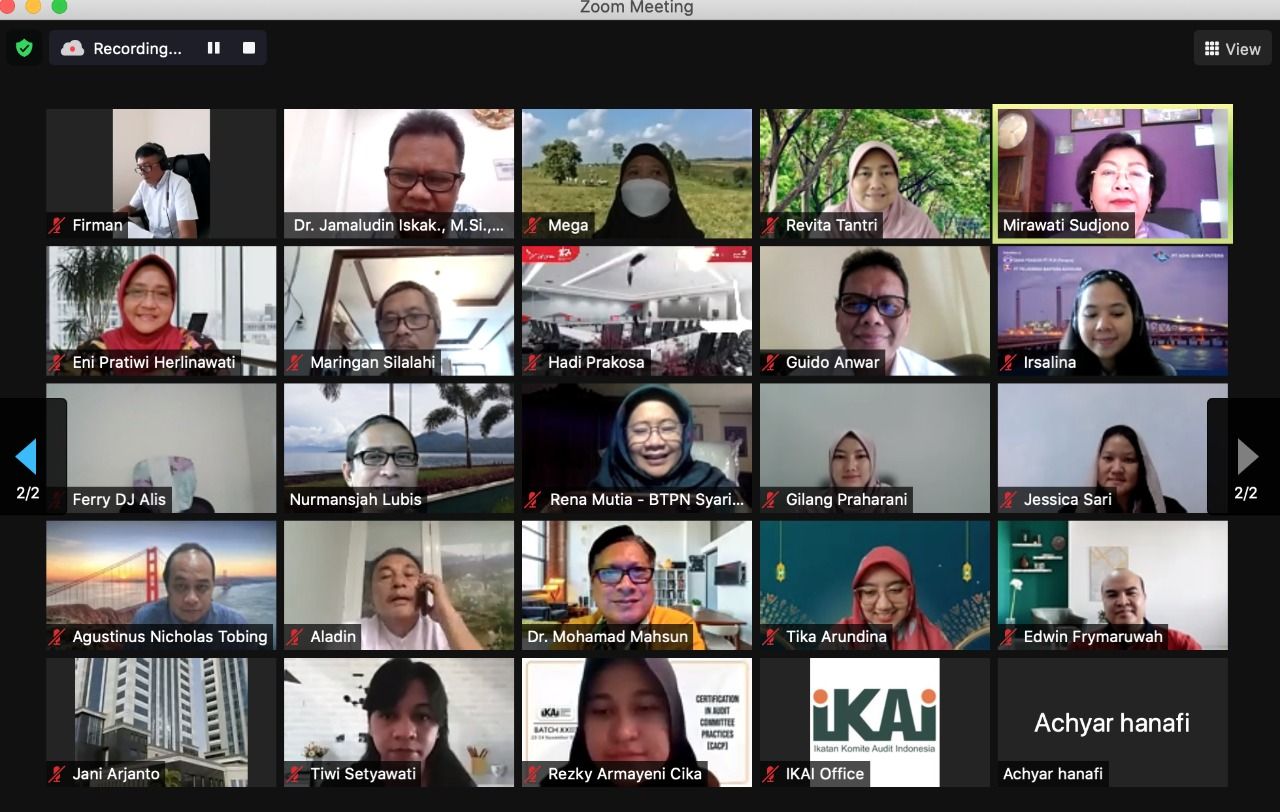1280x812 pixels.
Task: Click the name label Edwin Frymaruwah
Action: [x=1093, y=636]
